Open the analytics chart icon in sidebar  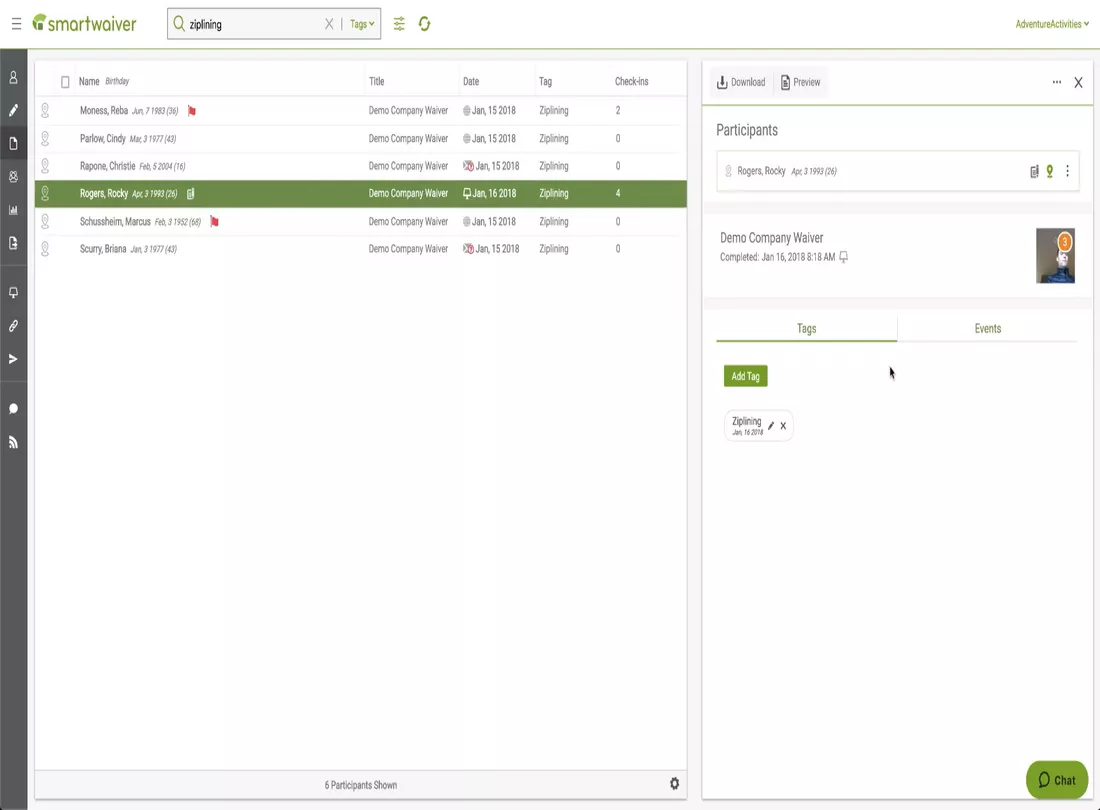(14, 210)
